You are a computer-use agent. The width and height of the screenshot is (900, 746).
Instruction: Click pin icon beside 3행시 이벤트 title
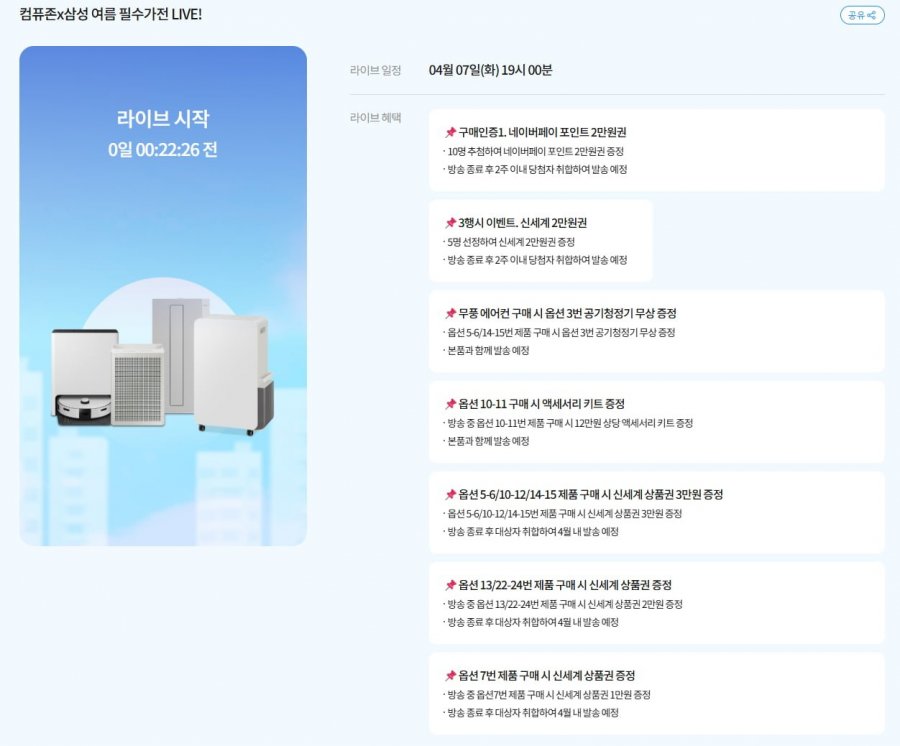pos(450,223)
